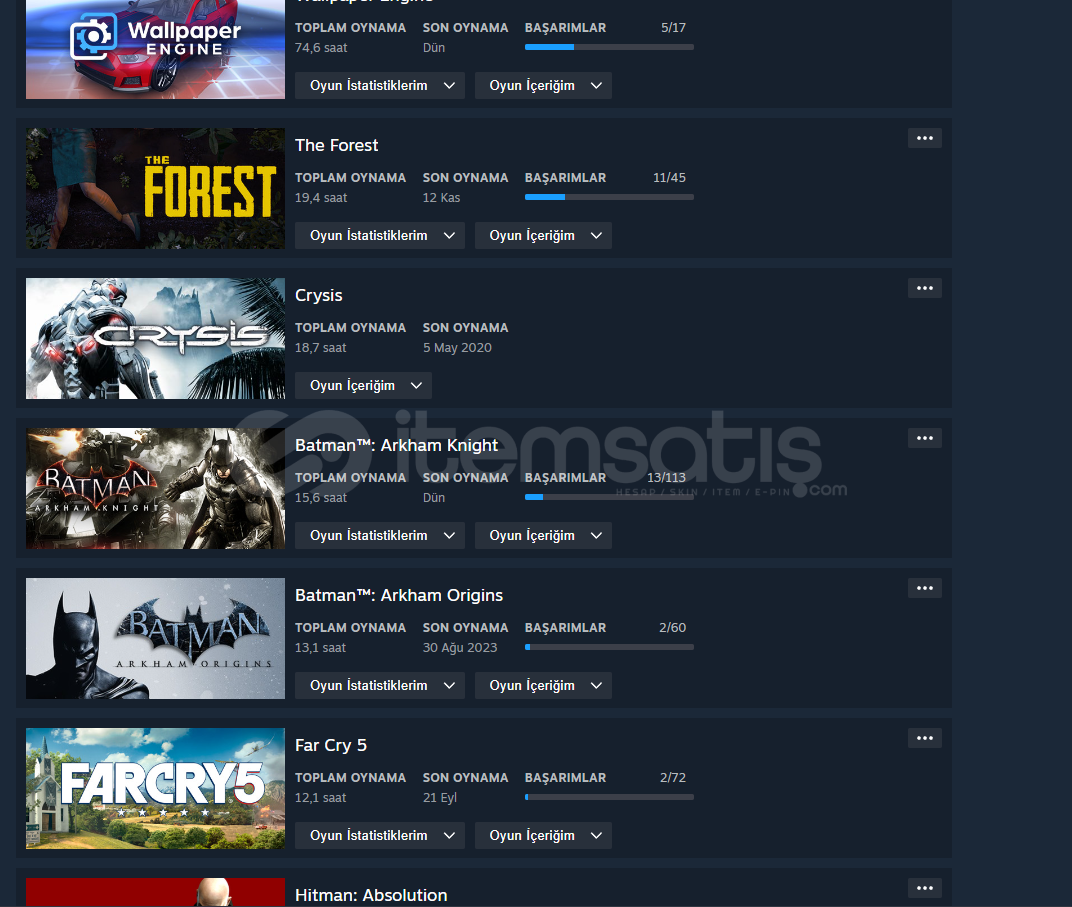Click Far Cry 5 achievements progress bar
The width and height of the screenshot is (1072, 907).
pyautogui.click(x=609, y=797)
